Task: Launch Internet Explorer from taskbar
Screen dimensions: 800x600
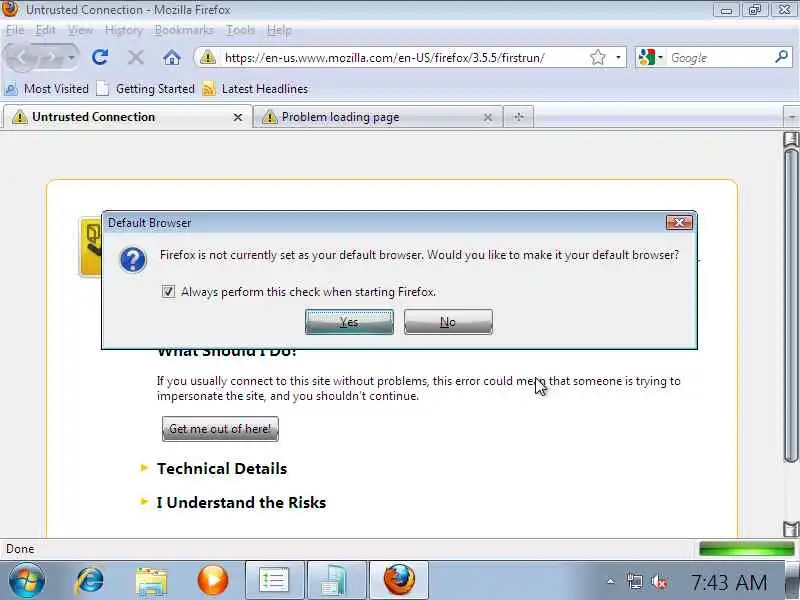Action: [90, 581]
